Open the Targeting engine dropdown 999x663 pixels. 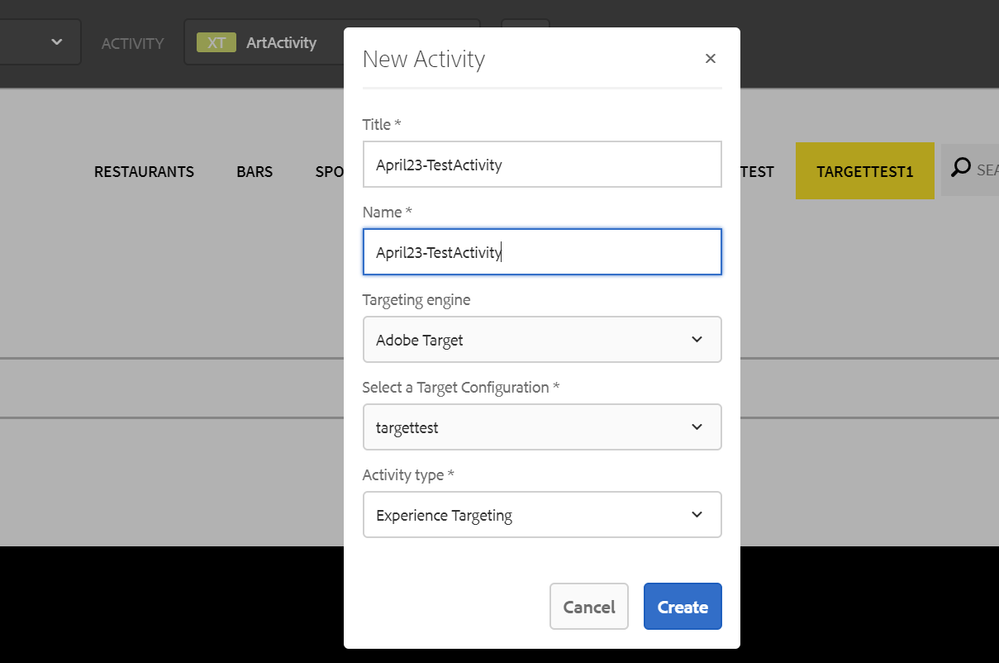click(541, 340)
